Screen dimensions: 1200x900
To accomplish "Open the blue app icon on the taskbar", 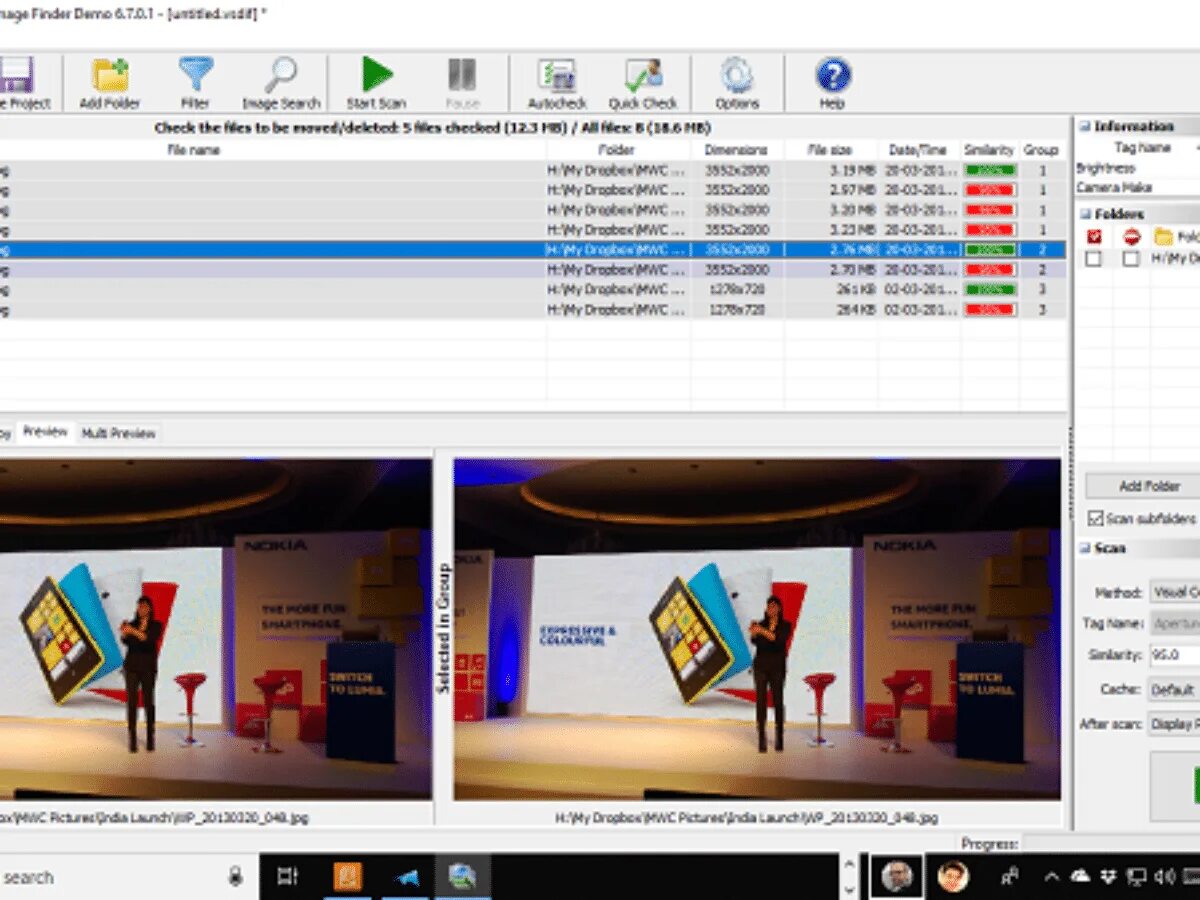I will click(x=408, y=877).
